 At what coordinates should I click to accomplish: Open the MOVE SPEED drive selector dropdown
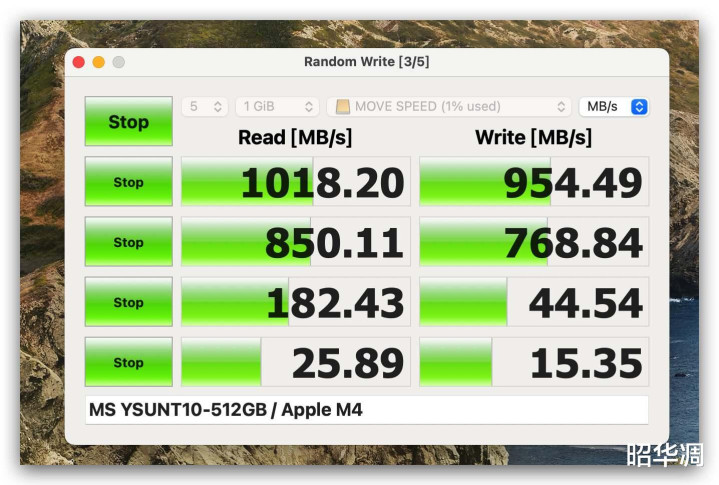click(x=448, y=107)
